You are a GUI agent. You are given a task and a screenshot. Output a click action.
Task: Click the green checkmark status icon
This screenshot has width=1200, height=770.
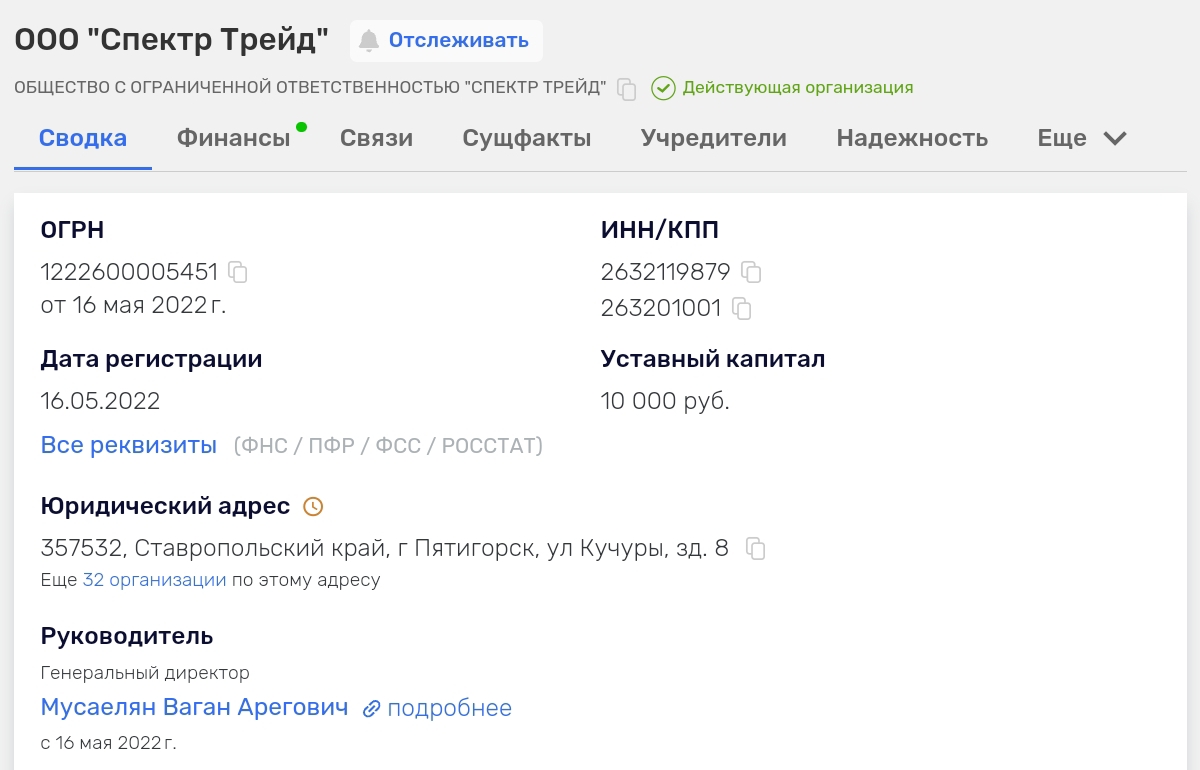[x=663, y=88]
